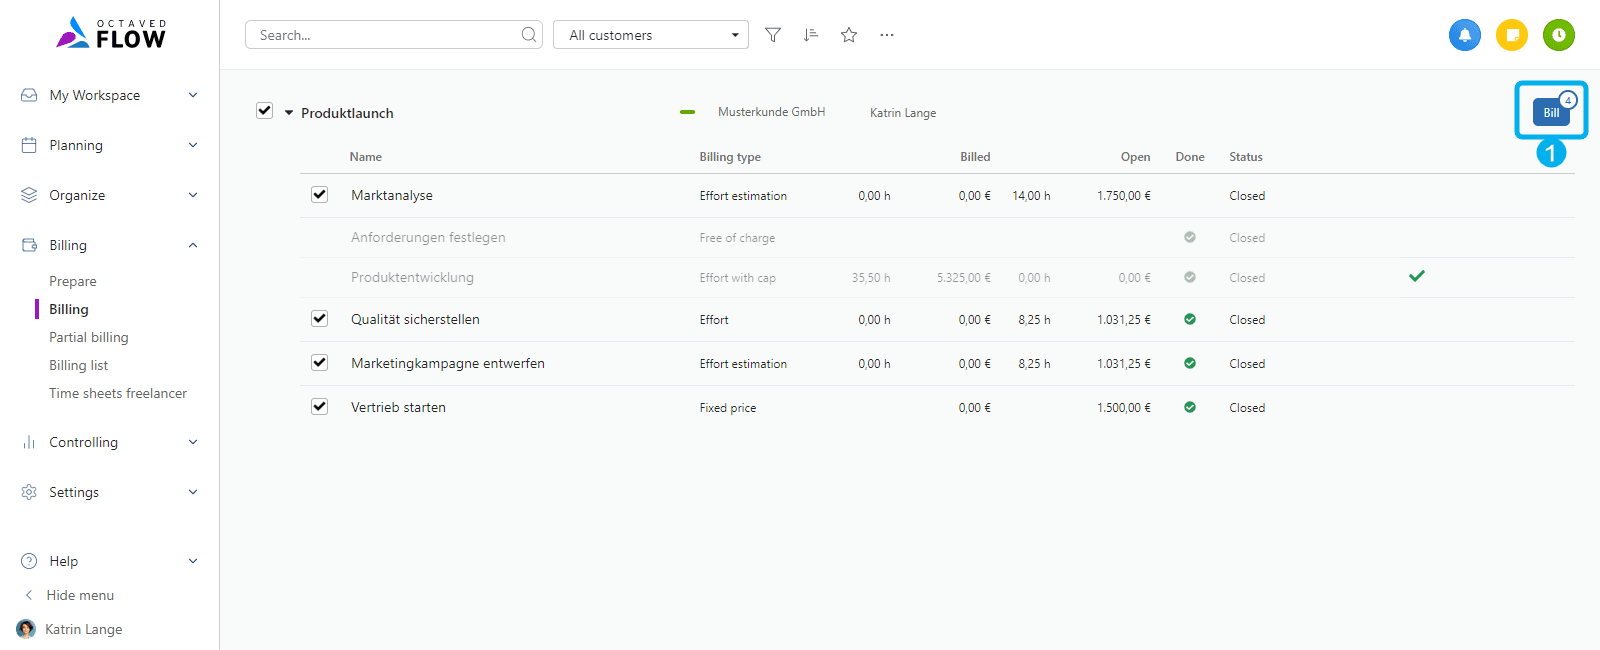
Task: Click the star favorites icon
Action: (x=849, y=35)
